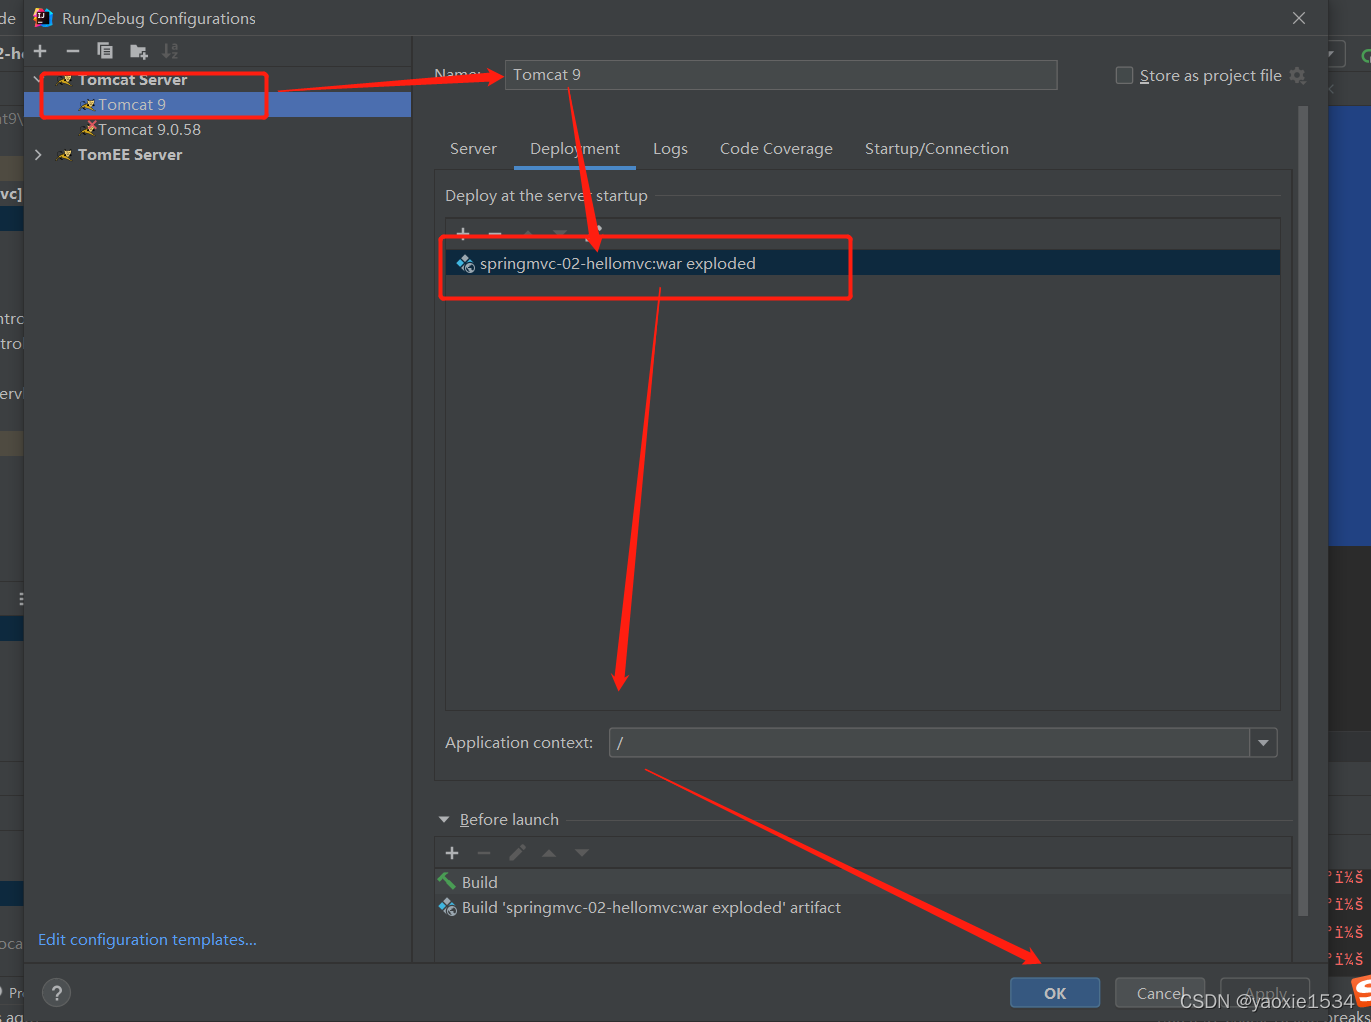Collapse the Before launch section

tap(444, 820)
